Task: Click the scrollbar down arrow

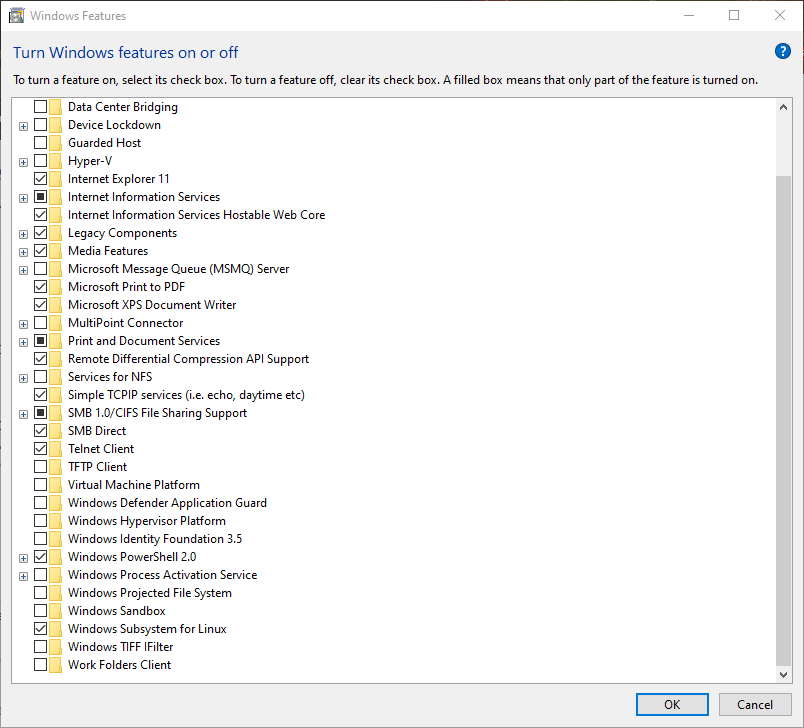Action: 783,675
